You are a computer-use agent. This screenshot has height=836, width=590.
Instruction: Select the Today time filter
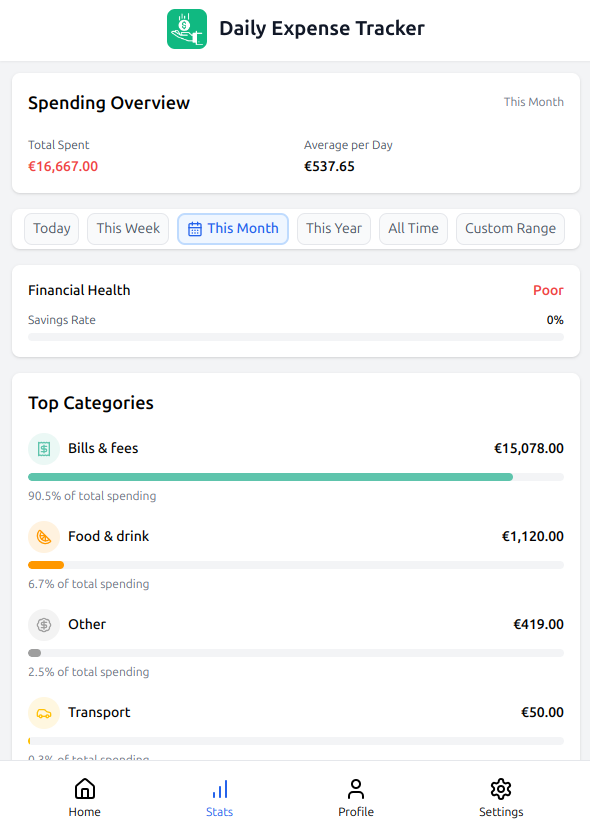pos(52,229)
